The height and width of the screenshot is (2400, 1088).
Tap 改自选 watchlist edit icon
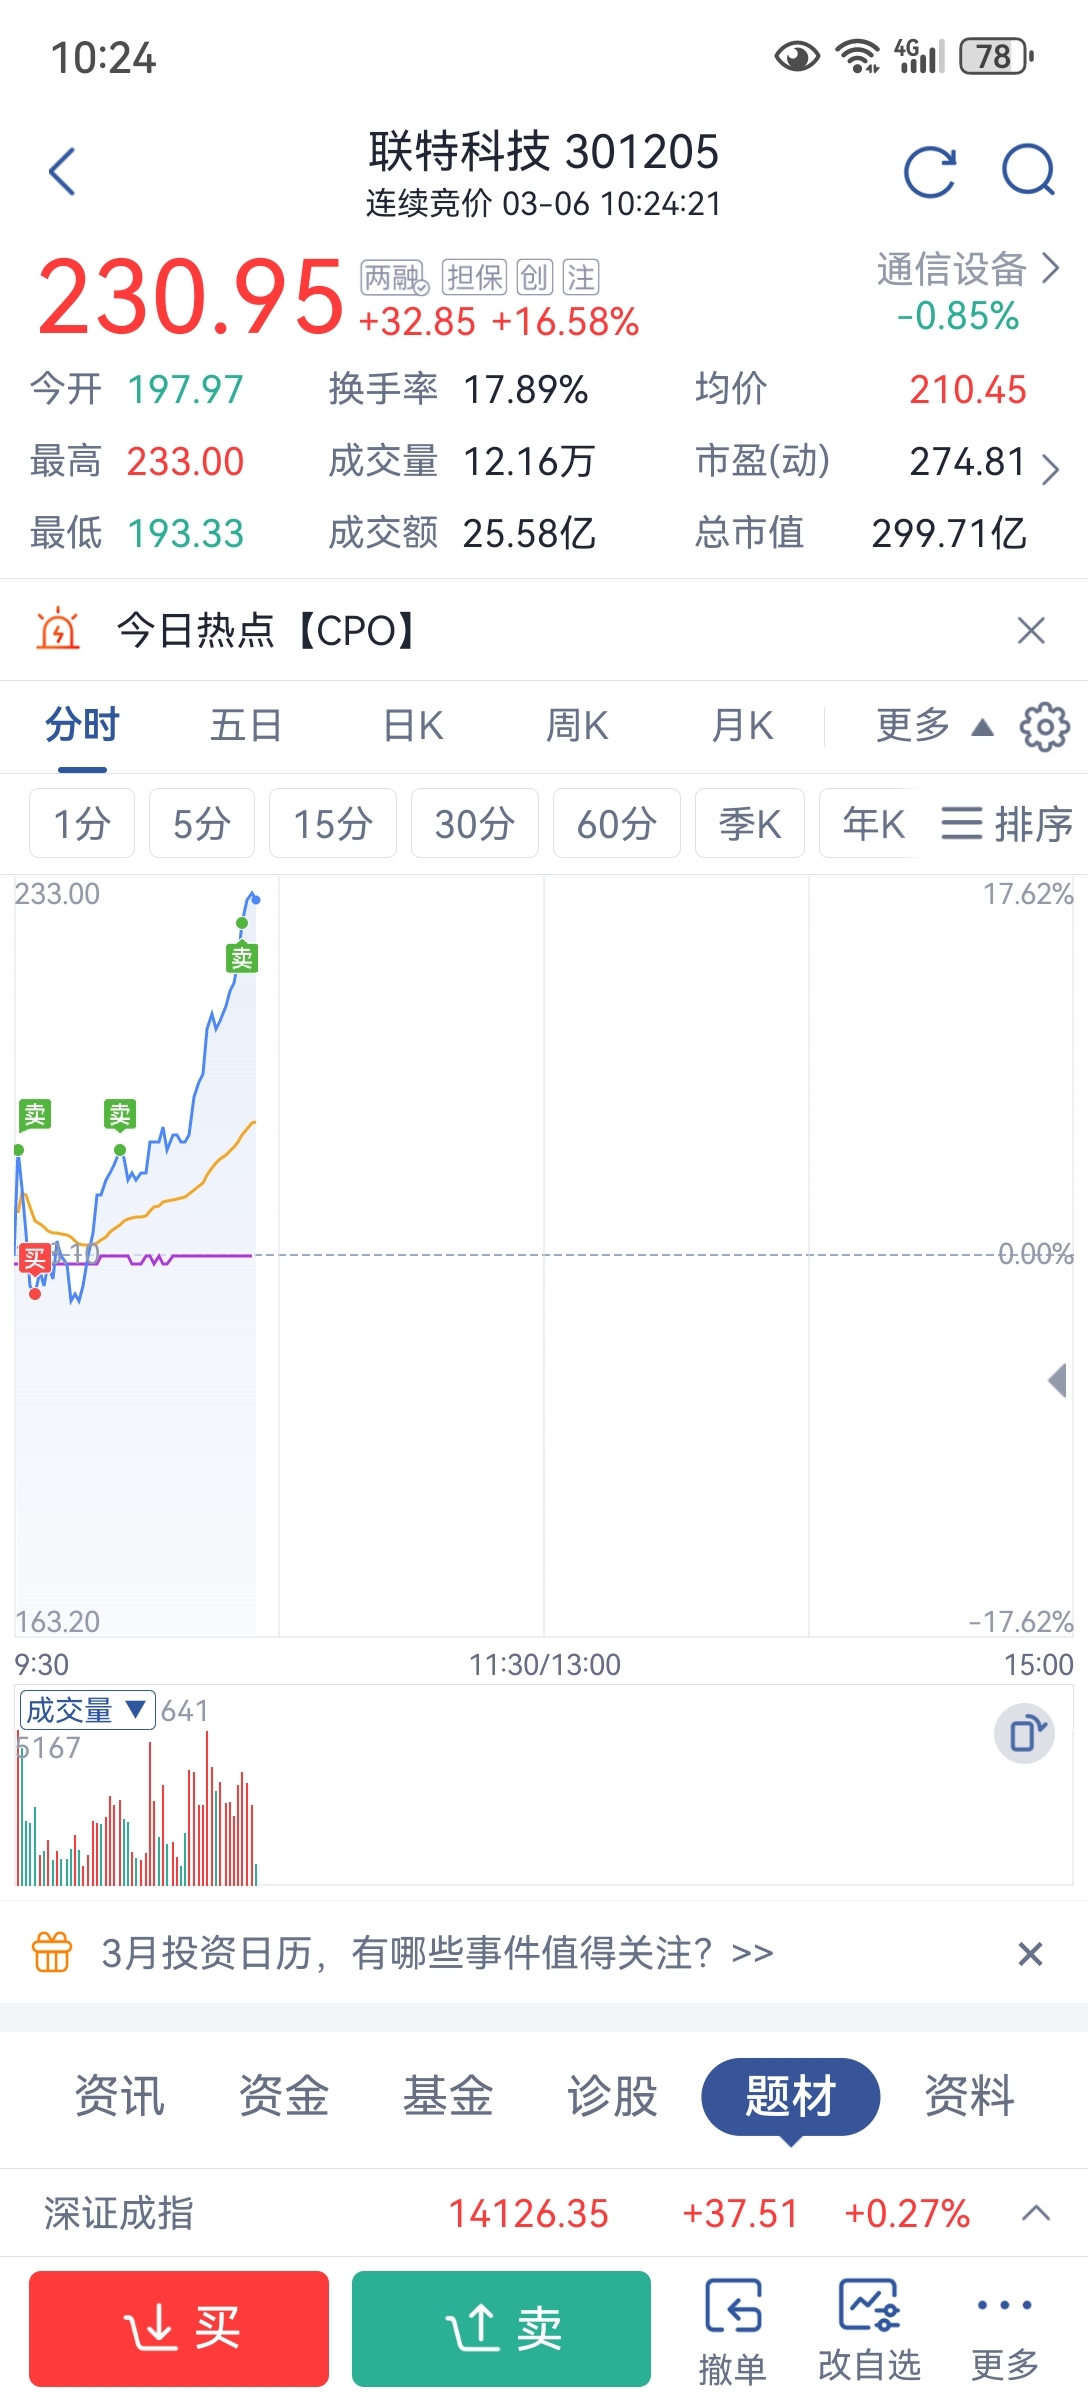point(869,2306)
